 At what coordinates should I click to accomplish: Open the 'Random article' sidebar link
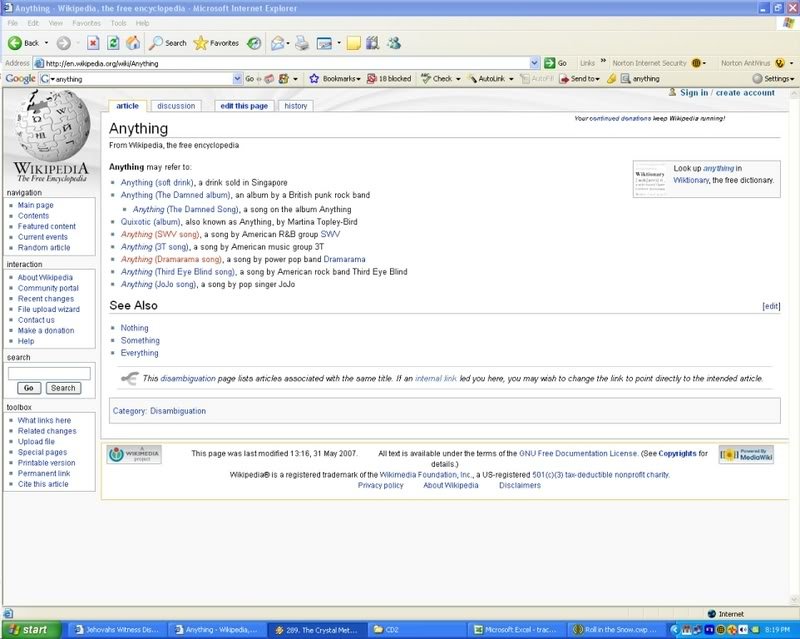click(44, 248)
